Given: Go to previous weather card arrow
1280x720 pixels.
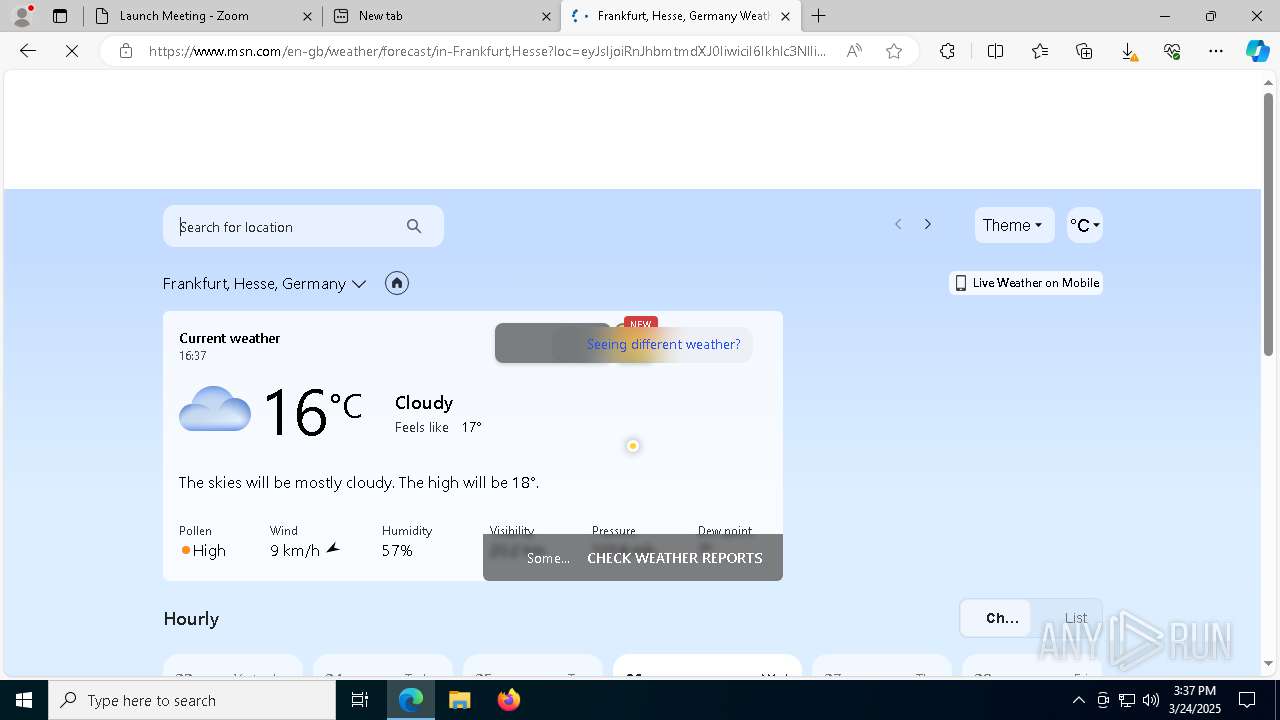Looking at the screenshot, I should point(898,225).
